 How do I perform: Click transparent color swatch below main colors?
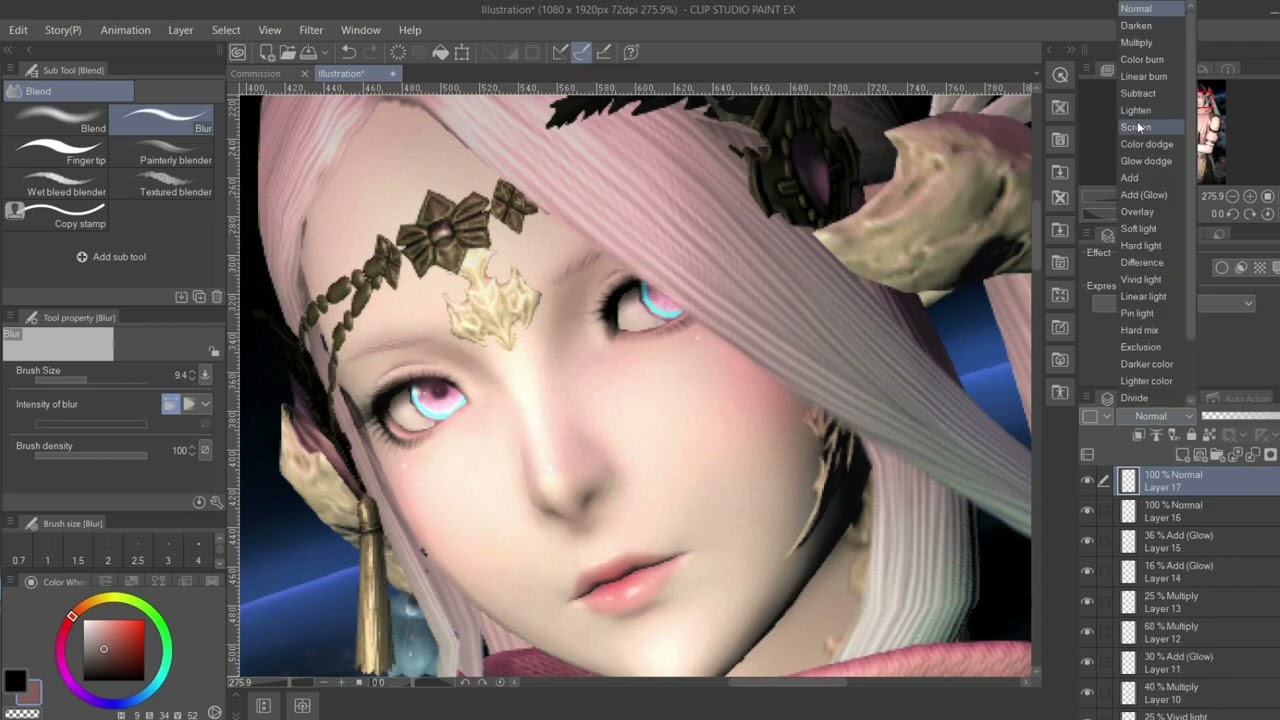point(21,713)
